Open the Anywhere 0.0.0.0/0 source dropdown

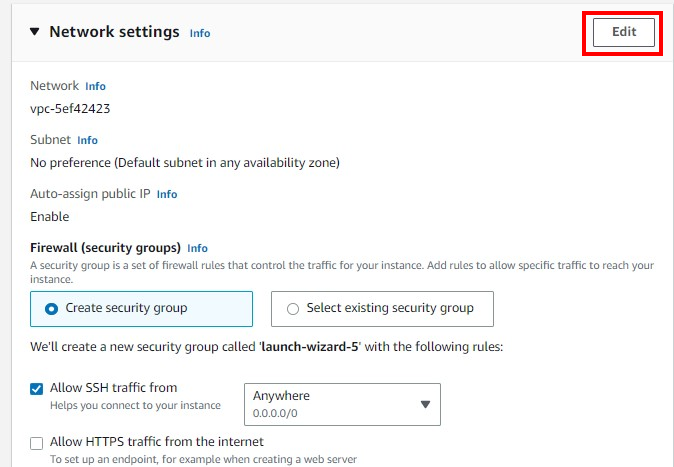(342, 404)
